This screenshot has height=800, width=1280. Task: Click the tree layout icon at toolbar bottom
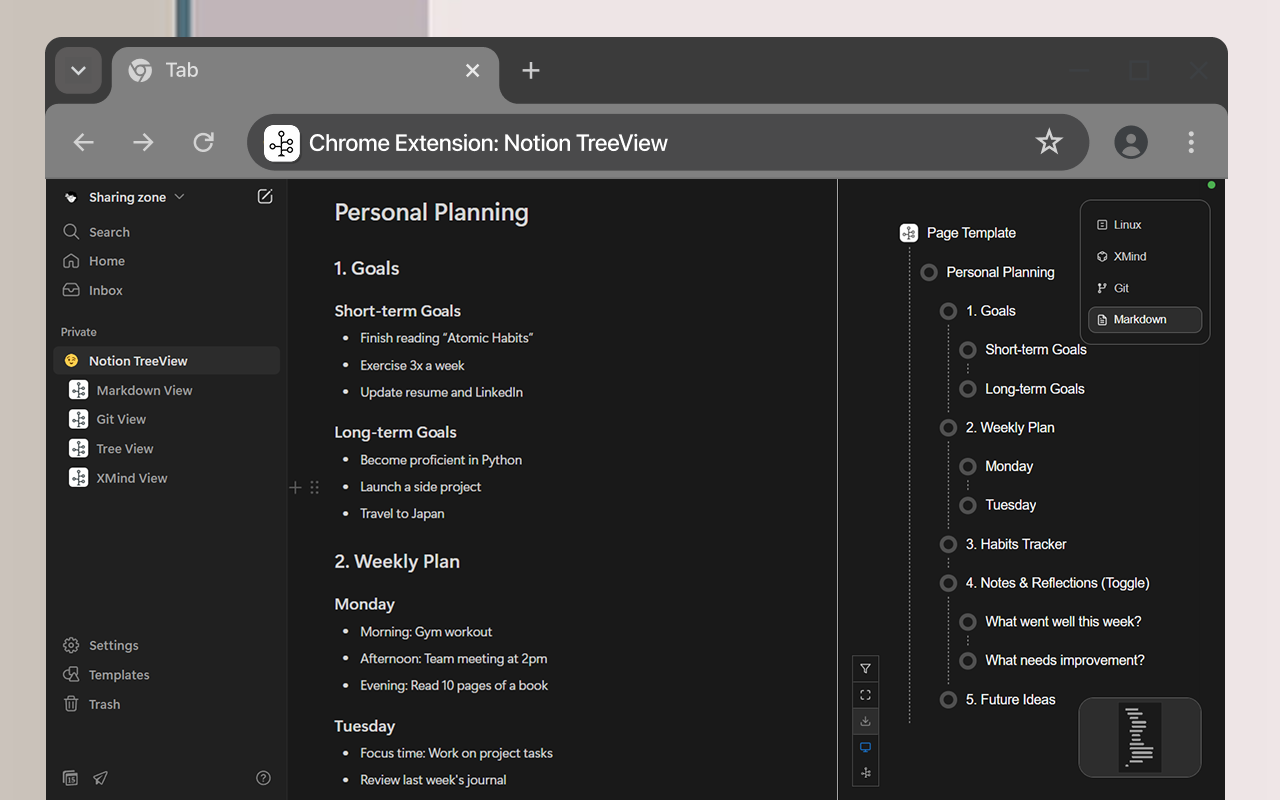tap(865, 773)
